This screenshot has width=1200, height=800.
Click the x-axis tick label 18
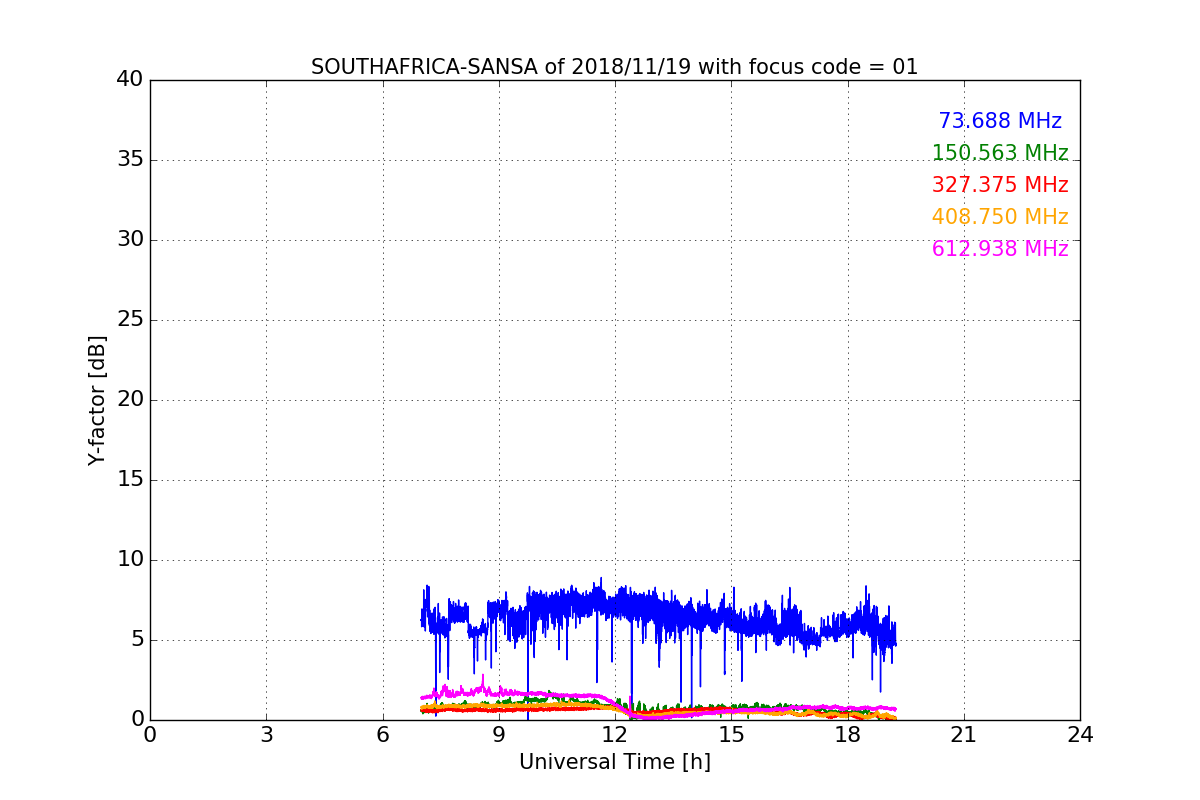tap(848, 735)
